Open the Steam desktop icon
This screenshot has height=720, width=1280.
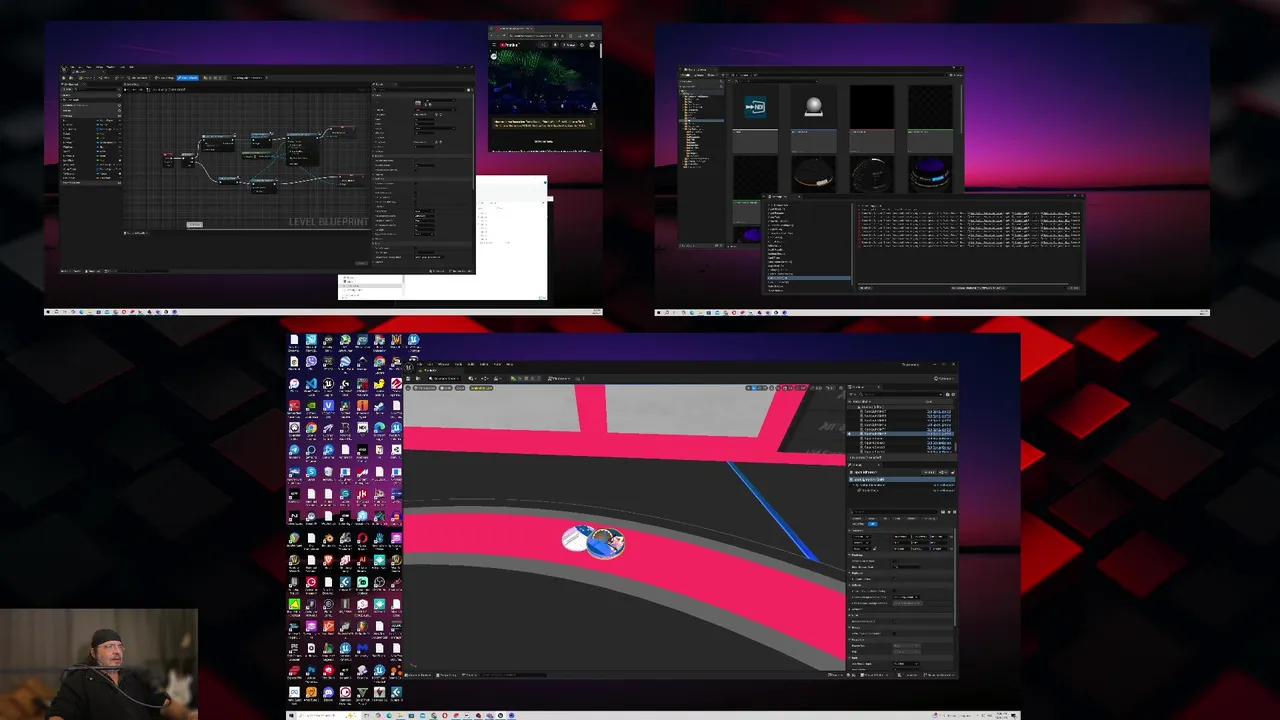coord(379,405)
